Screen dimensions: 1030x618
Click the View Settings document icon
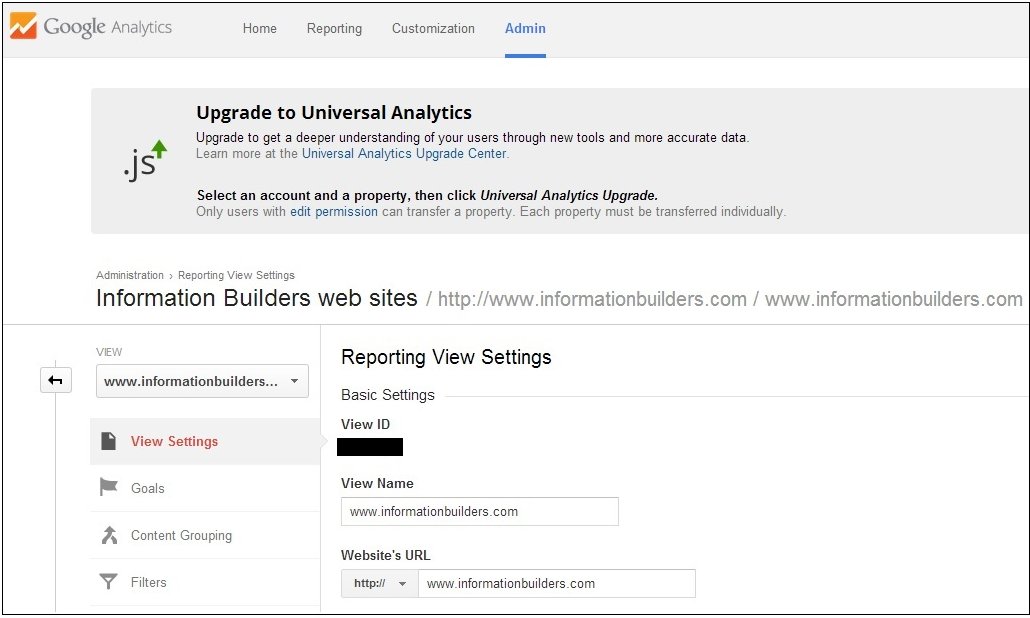[109, 441]
